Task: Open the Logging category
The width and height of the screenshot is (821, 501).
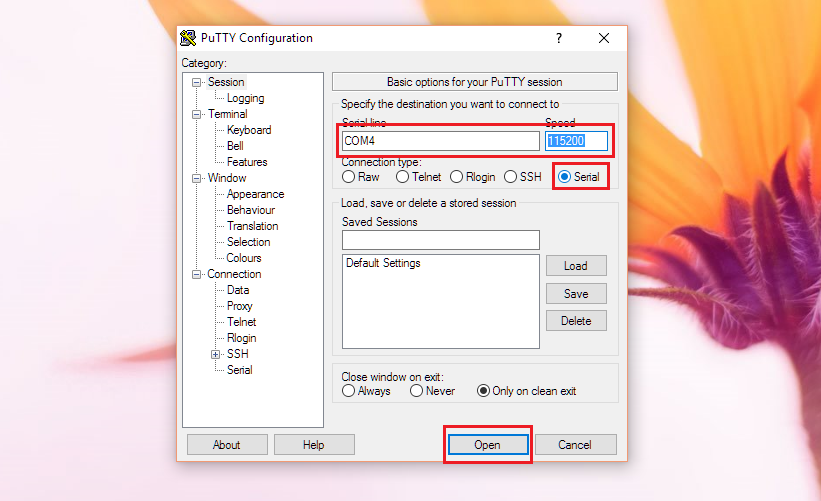Action: pos(246,98)
